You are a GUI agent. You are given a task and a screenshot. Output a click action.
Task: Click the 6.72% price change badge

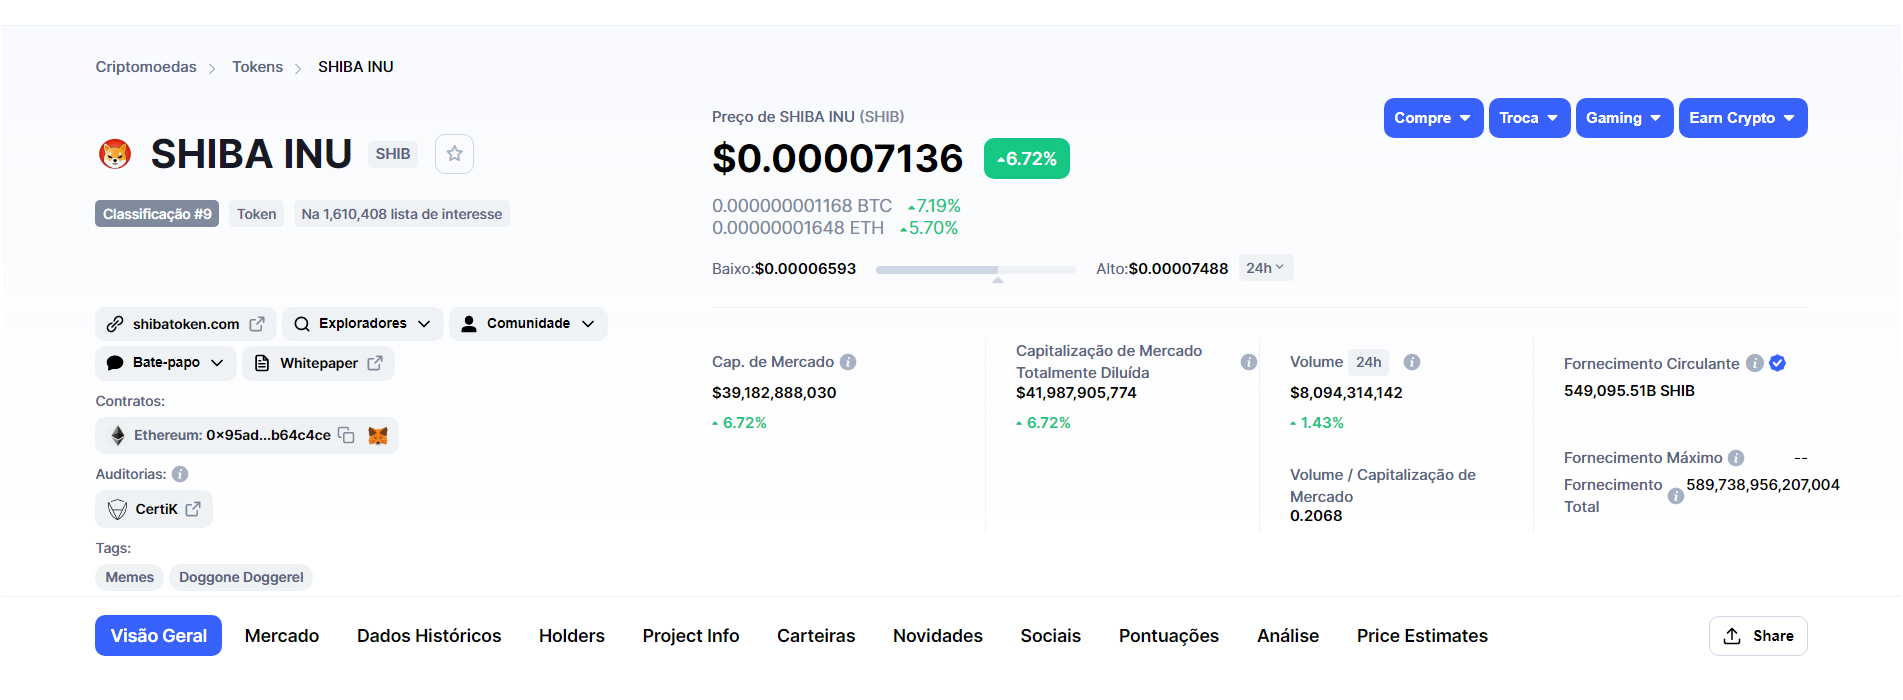click(x=1027, y=159)
